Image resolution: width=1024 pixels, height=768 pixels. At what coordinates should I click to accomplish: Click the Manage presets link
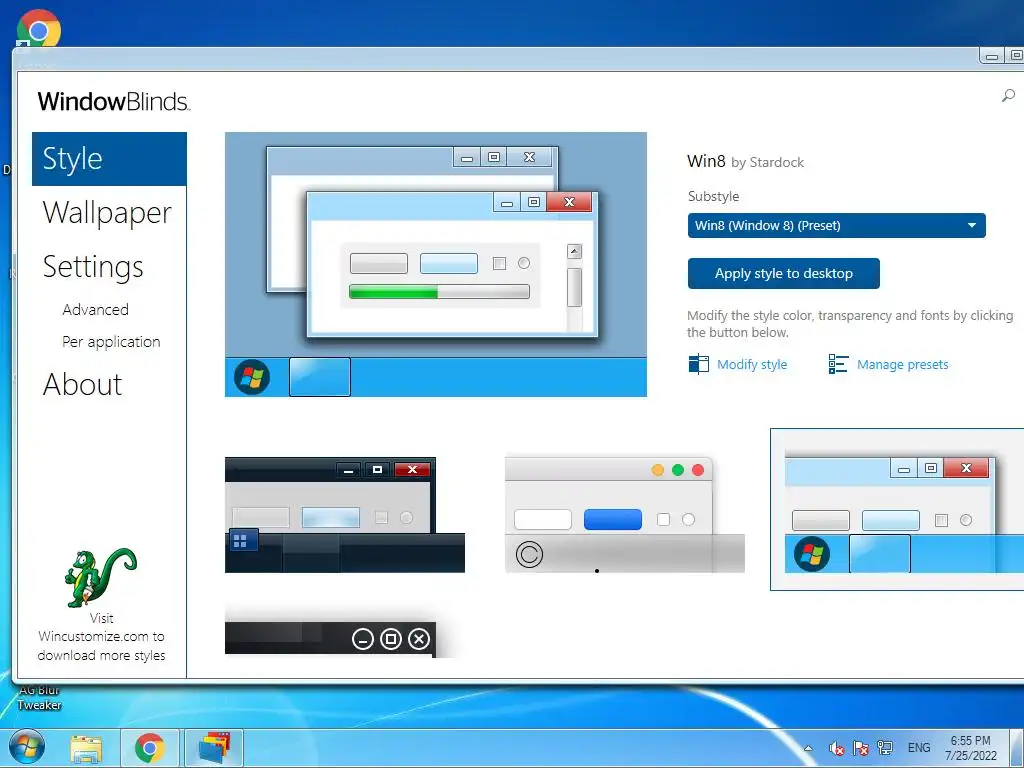[903, 364]
